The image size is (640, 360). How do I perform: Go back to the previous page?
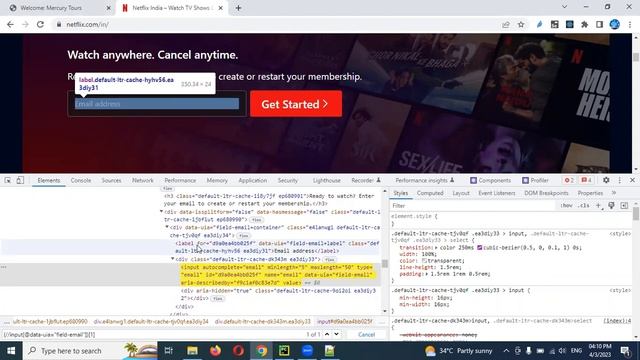pyautogui.click(x=10, y=24)
